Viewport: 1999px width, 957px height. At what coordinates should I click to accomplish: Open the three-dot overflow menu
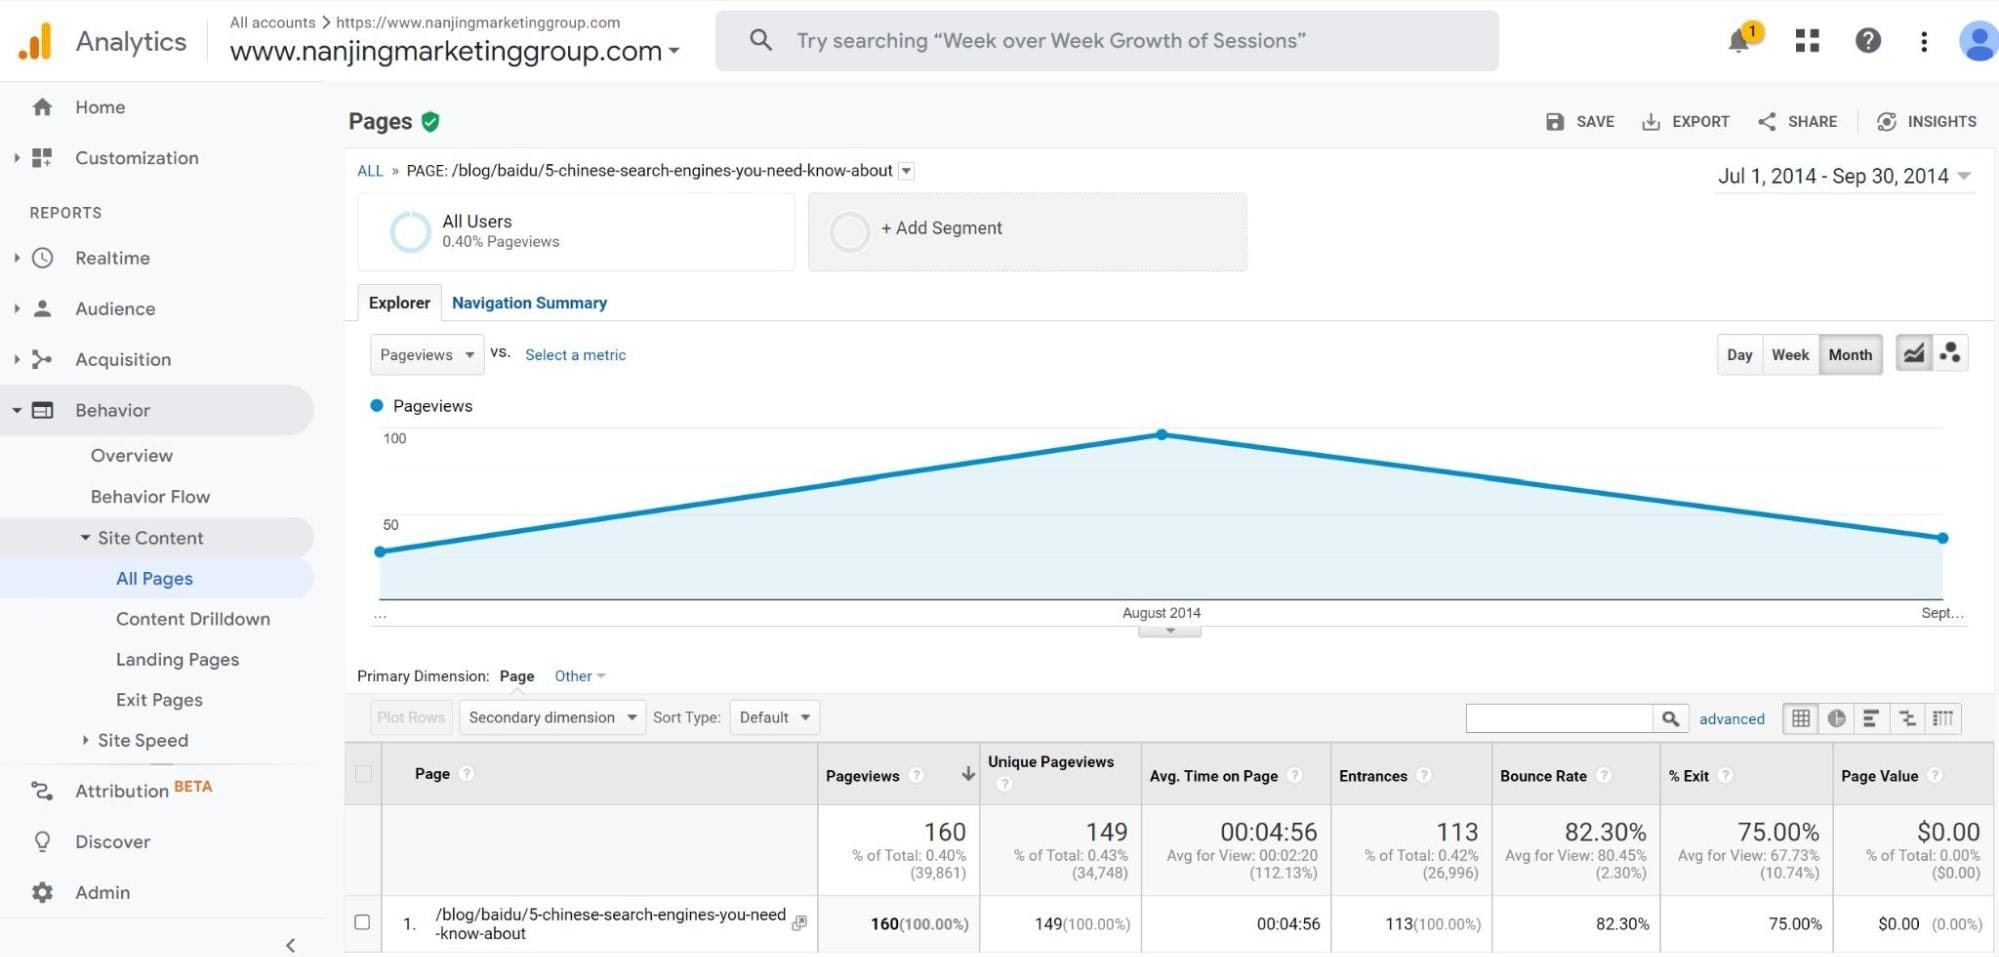pyautogui.click(x=1924, y=41)
